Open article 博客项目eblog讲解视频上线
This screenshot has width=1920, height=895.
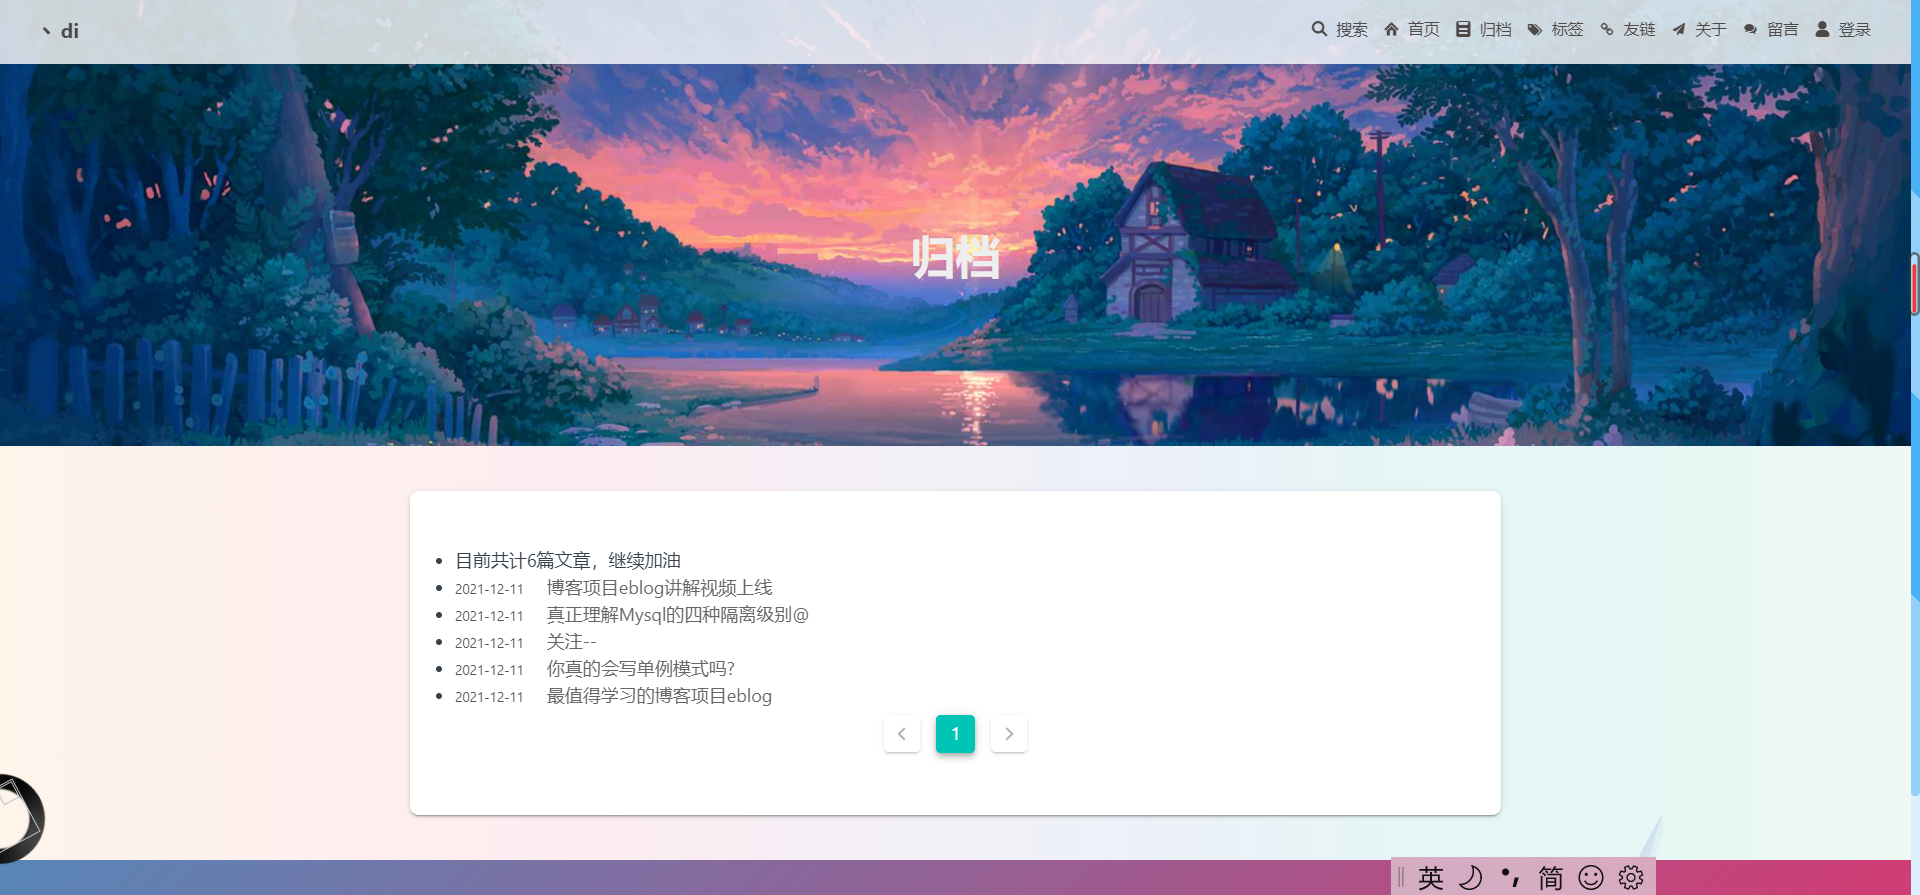tap(659, 588)
